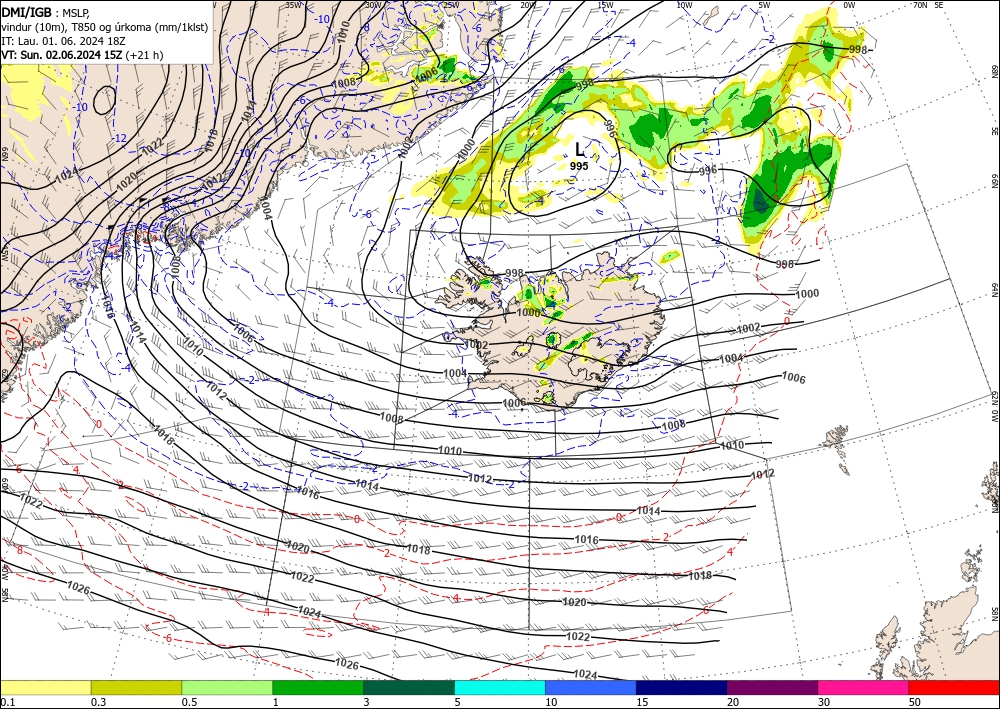
Task: Click the yellow 0.1 legend swatch
Action: click(x=45, y=687)
